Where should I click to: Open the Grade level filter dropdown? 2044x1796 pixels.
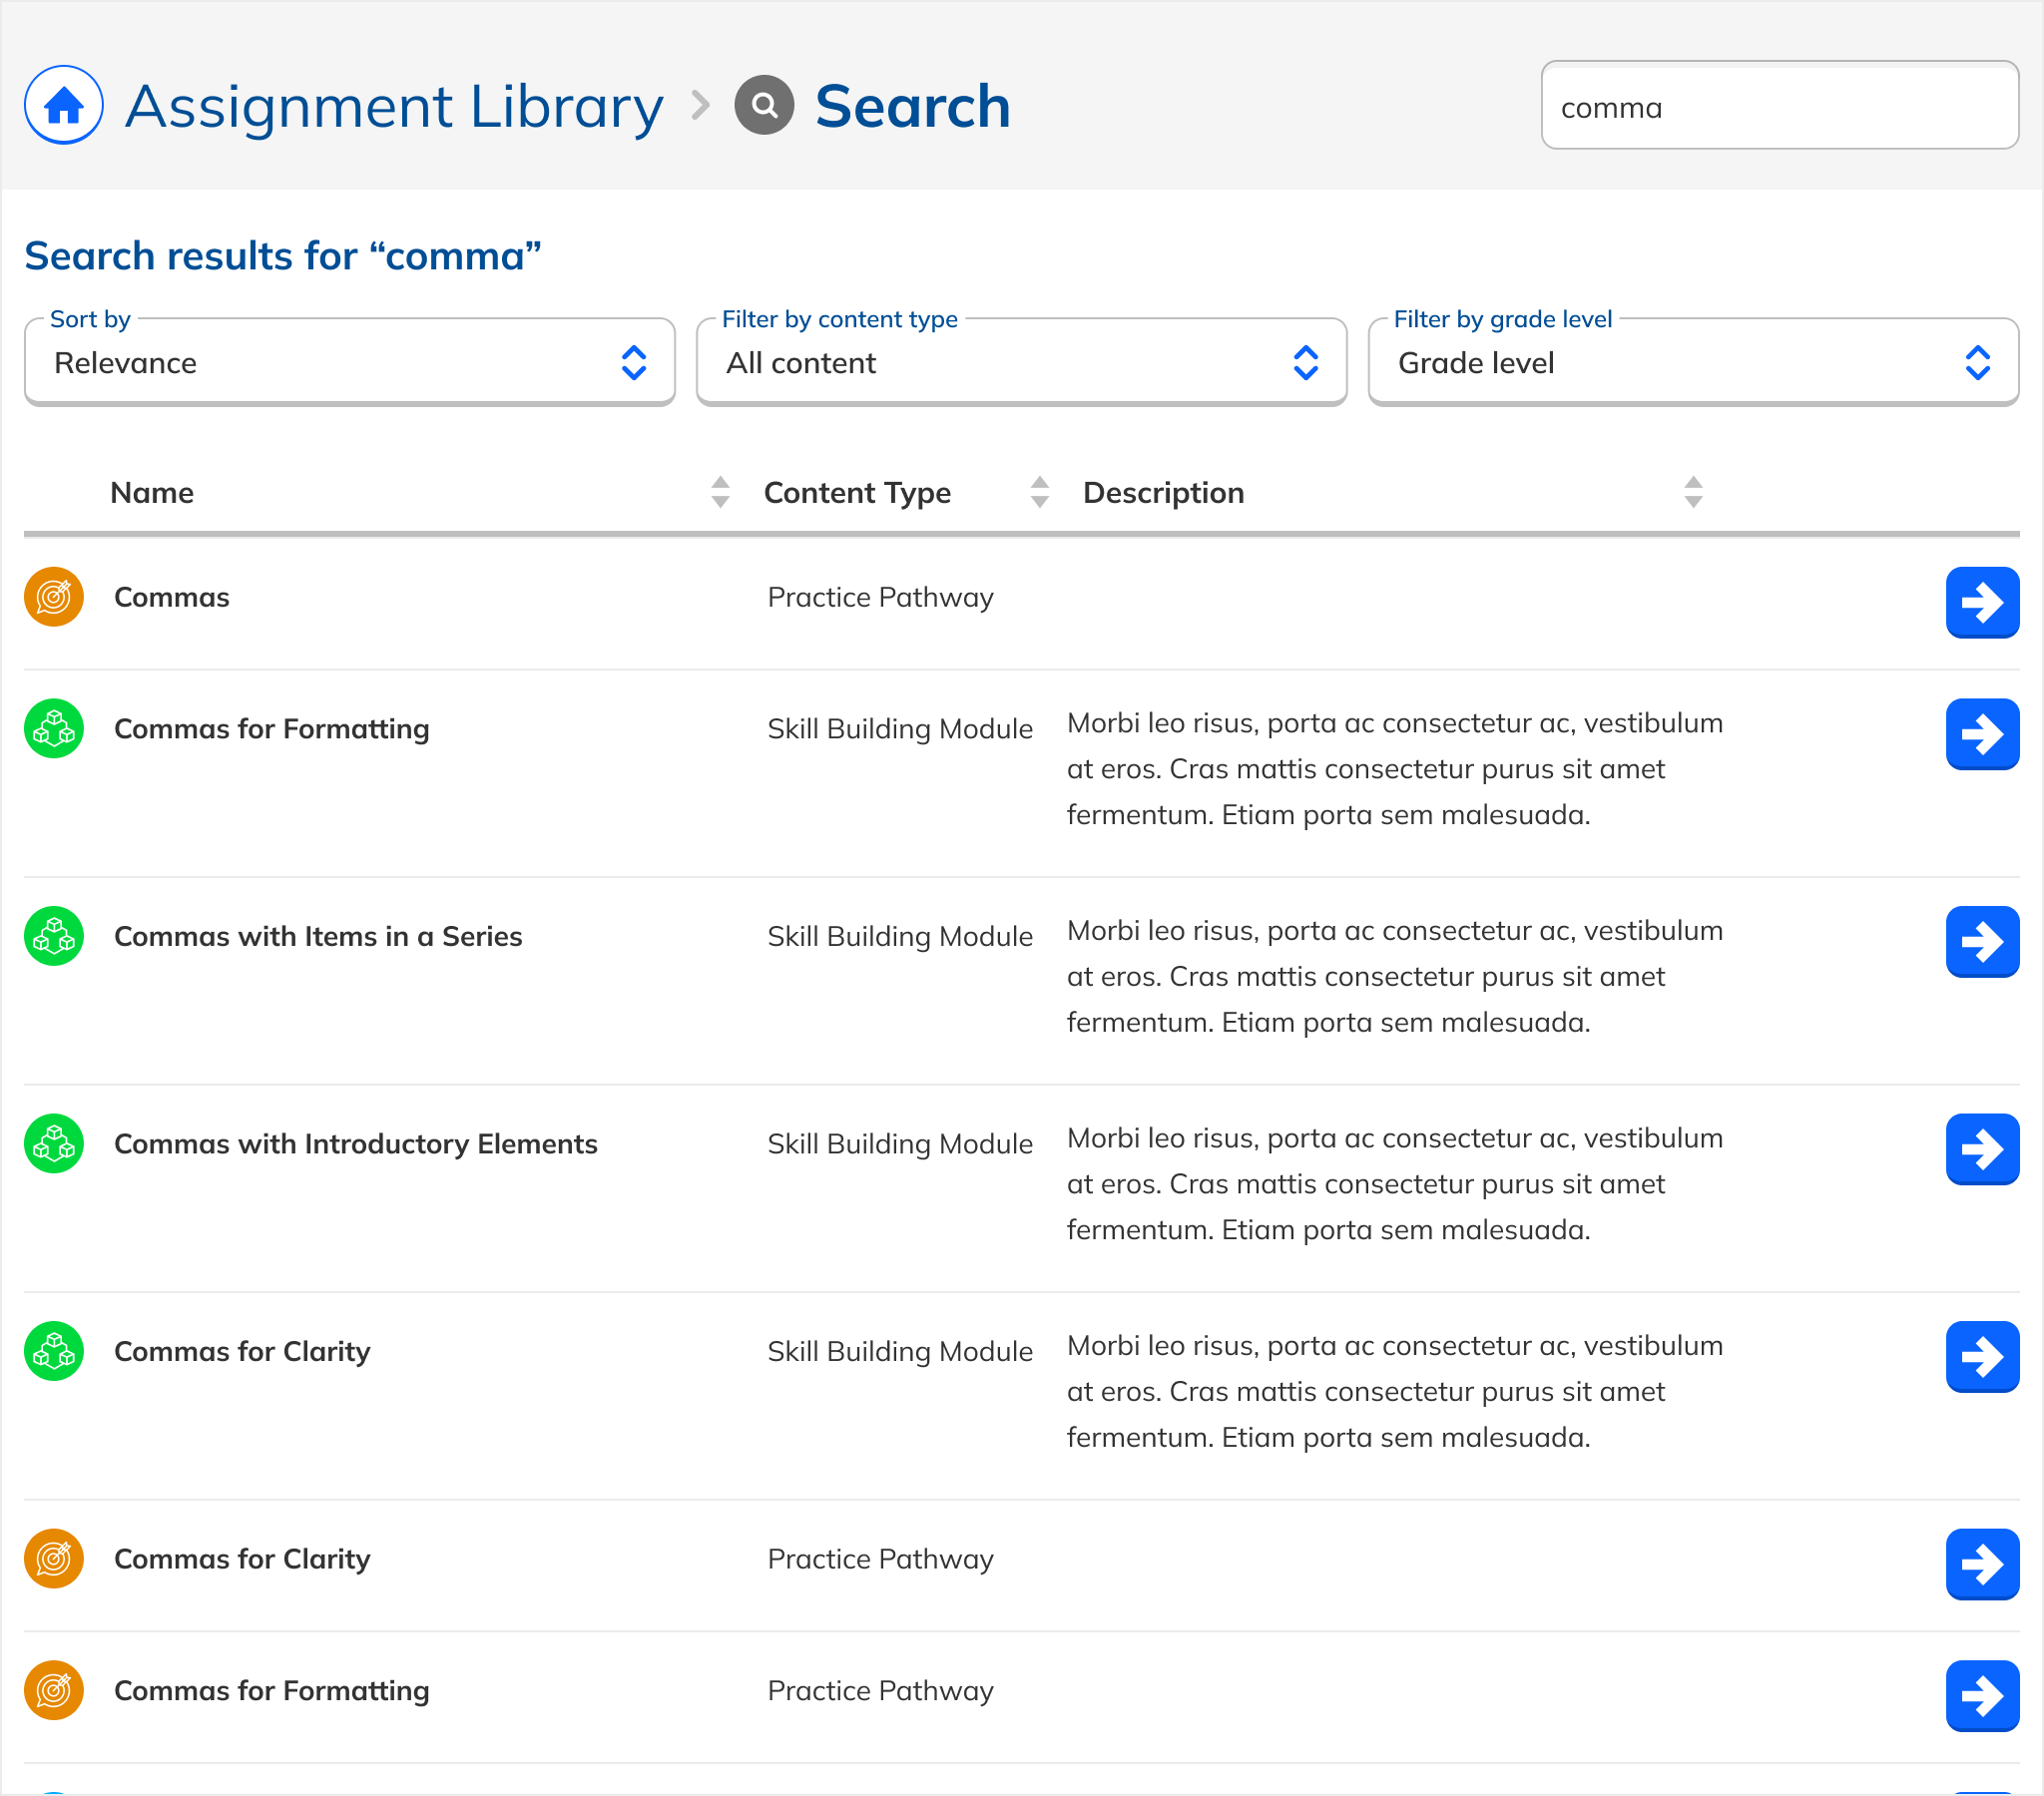click(x=1692, y=362)
